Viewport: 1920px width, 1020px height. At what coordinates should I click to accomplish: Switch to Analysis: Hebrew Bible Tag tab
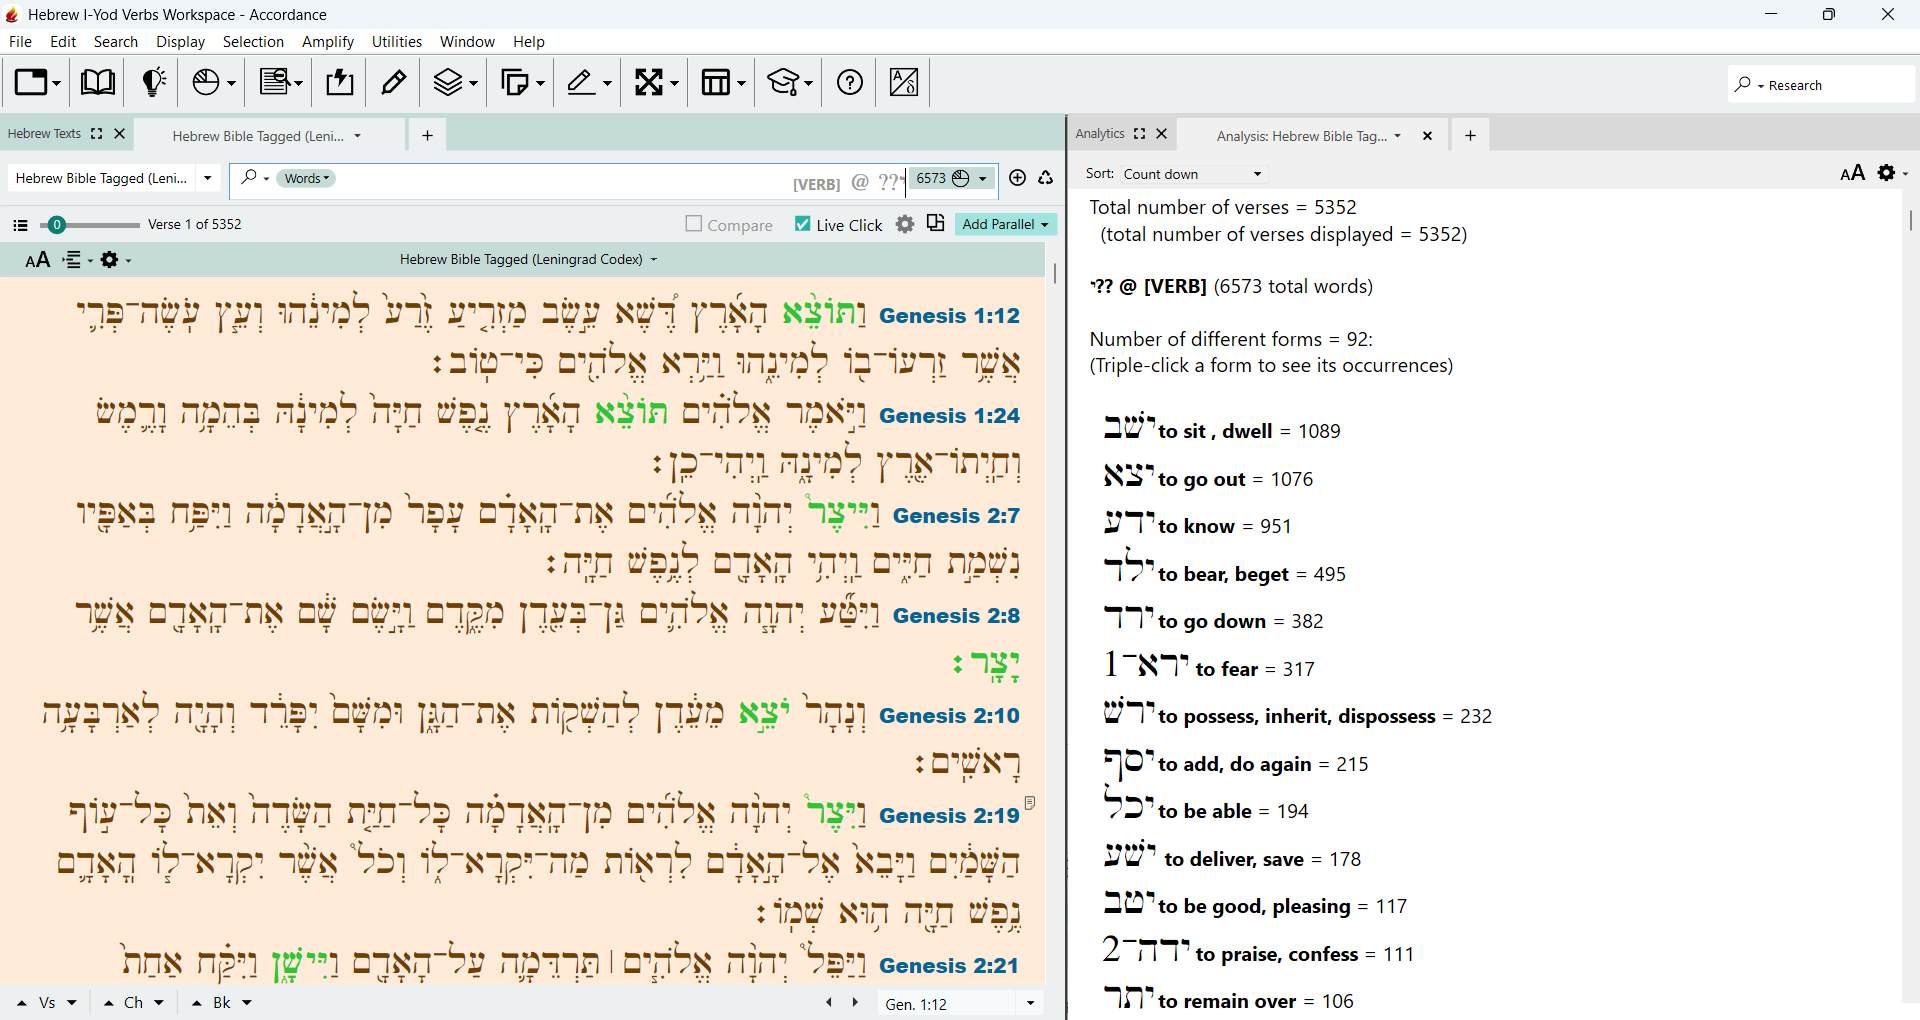click(x=1301, y=136)
